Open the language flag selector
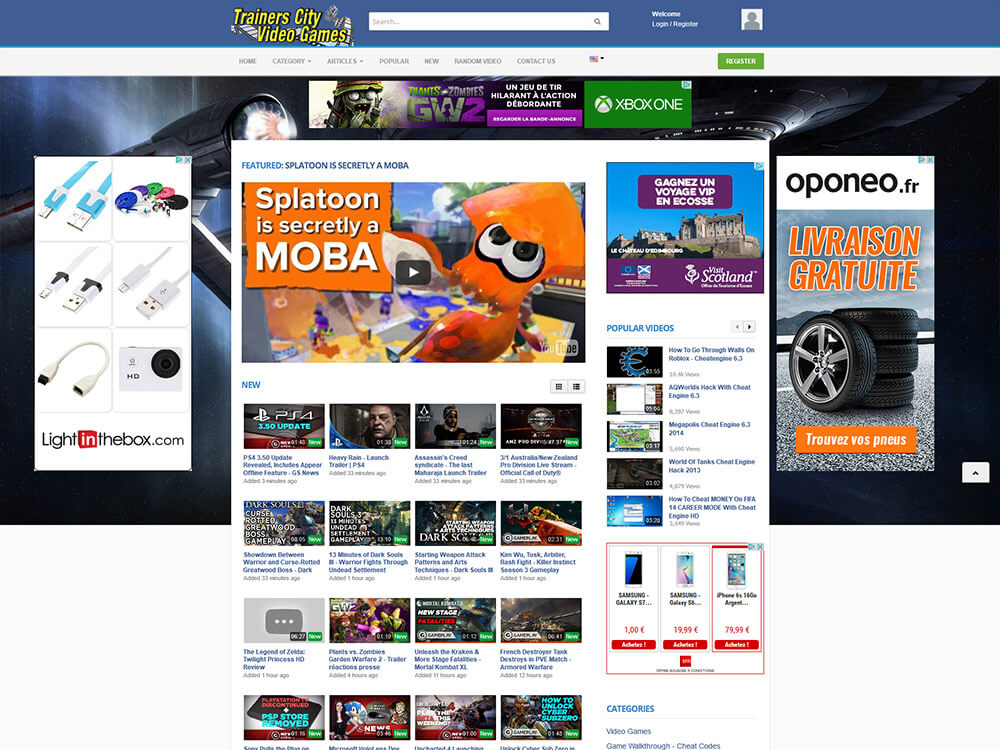1000x750 pixels. tap(596, 59)
